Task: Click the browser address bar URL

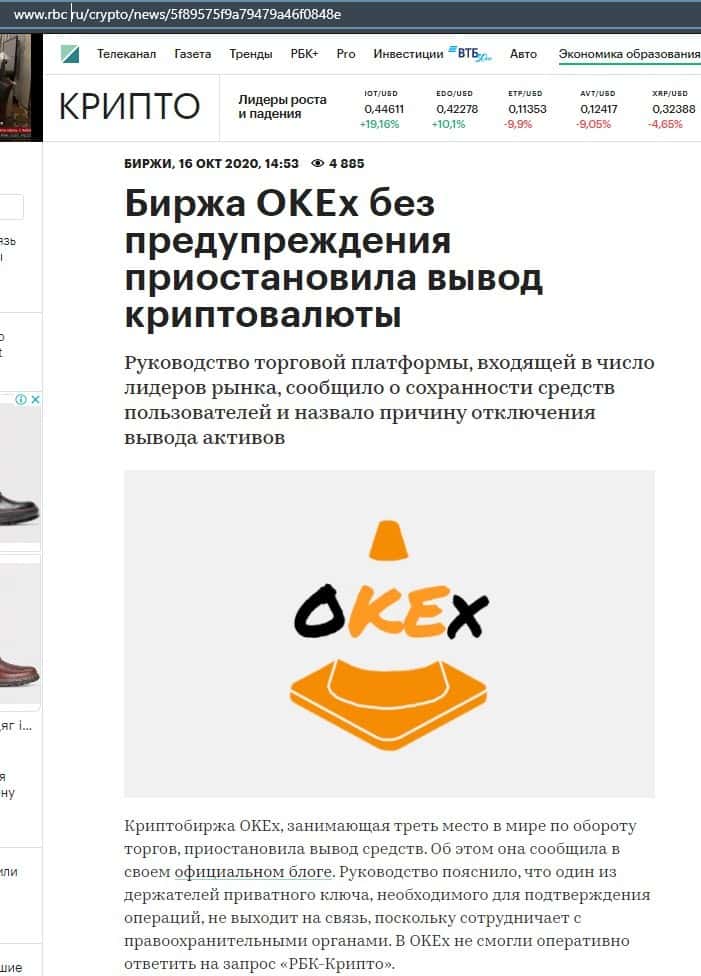Action: (x=177, y=14)
